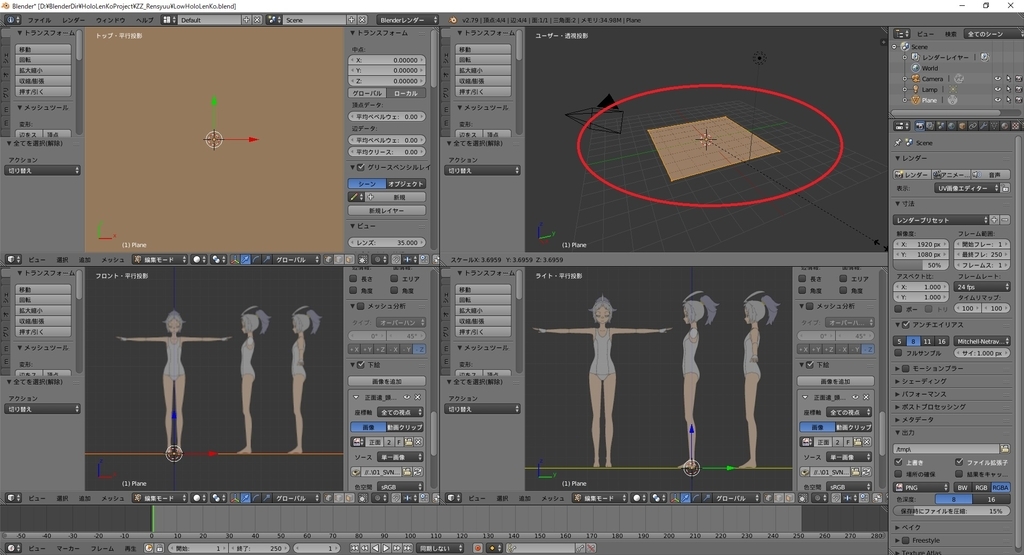Screen dimensions: 1024x555
Task: Open the Render tab in the properties editor
Action: 920,126
